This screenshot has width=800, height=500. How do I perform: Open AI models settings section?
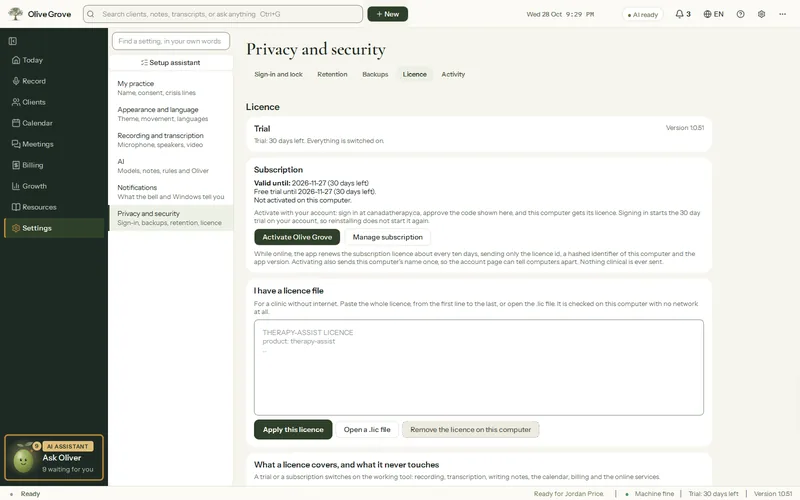point(171,166)
